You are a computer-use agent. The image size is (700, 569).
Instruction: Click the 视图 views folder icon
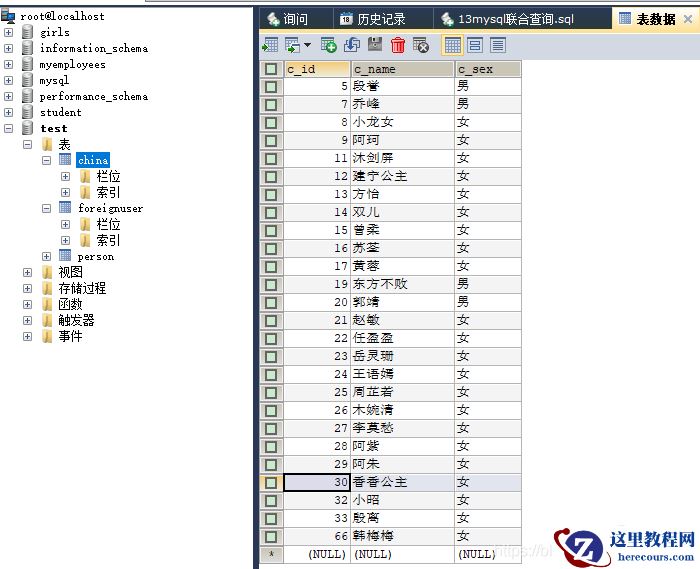[x=47, y=272]
